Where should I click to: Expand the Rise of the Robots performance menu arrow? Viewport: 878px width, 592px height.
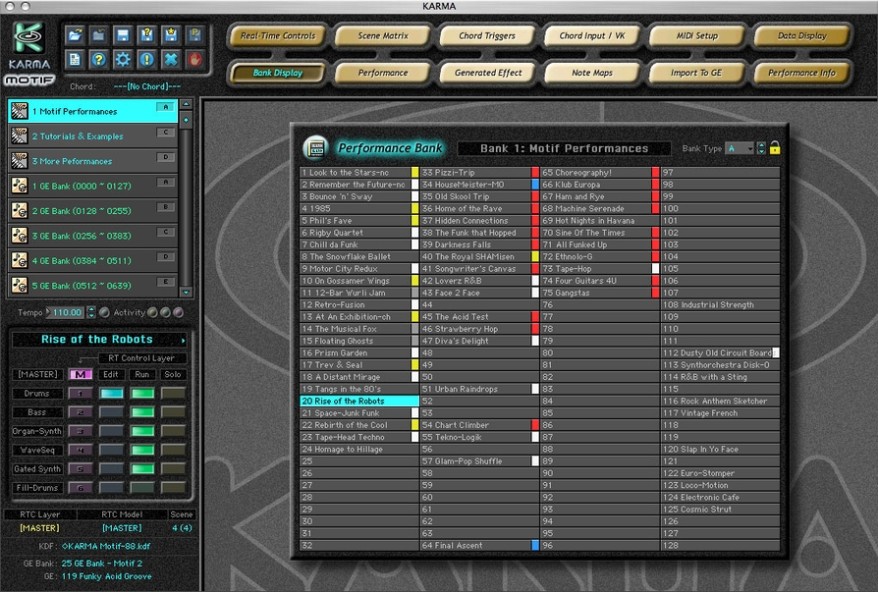click(183, 340)
